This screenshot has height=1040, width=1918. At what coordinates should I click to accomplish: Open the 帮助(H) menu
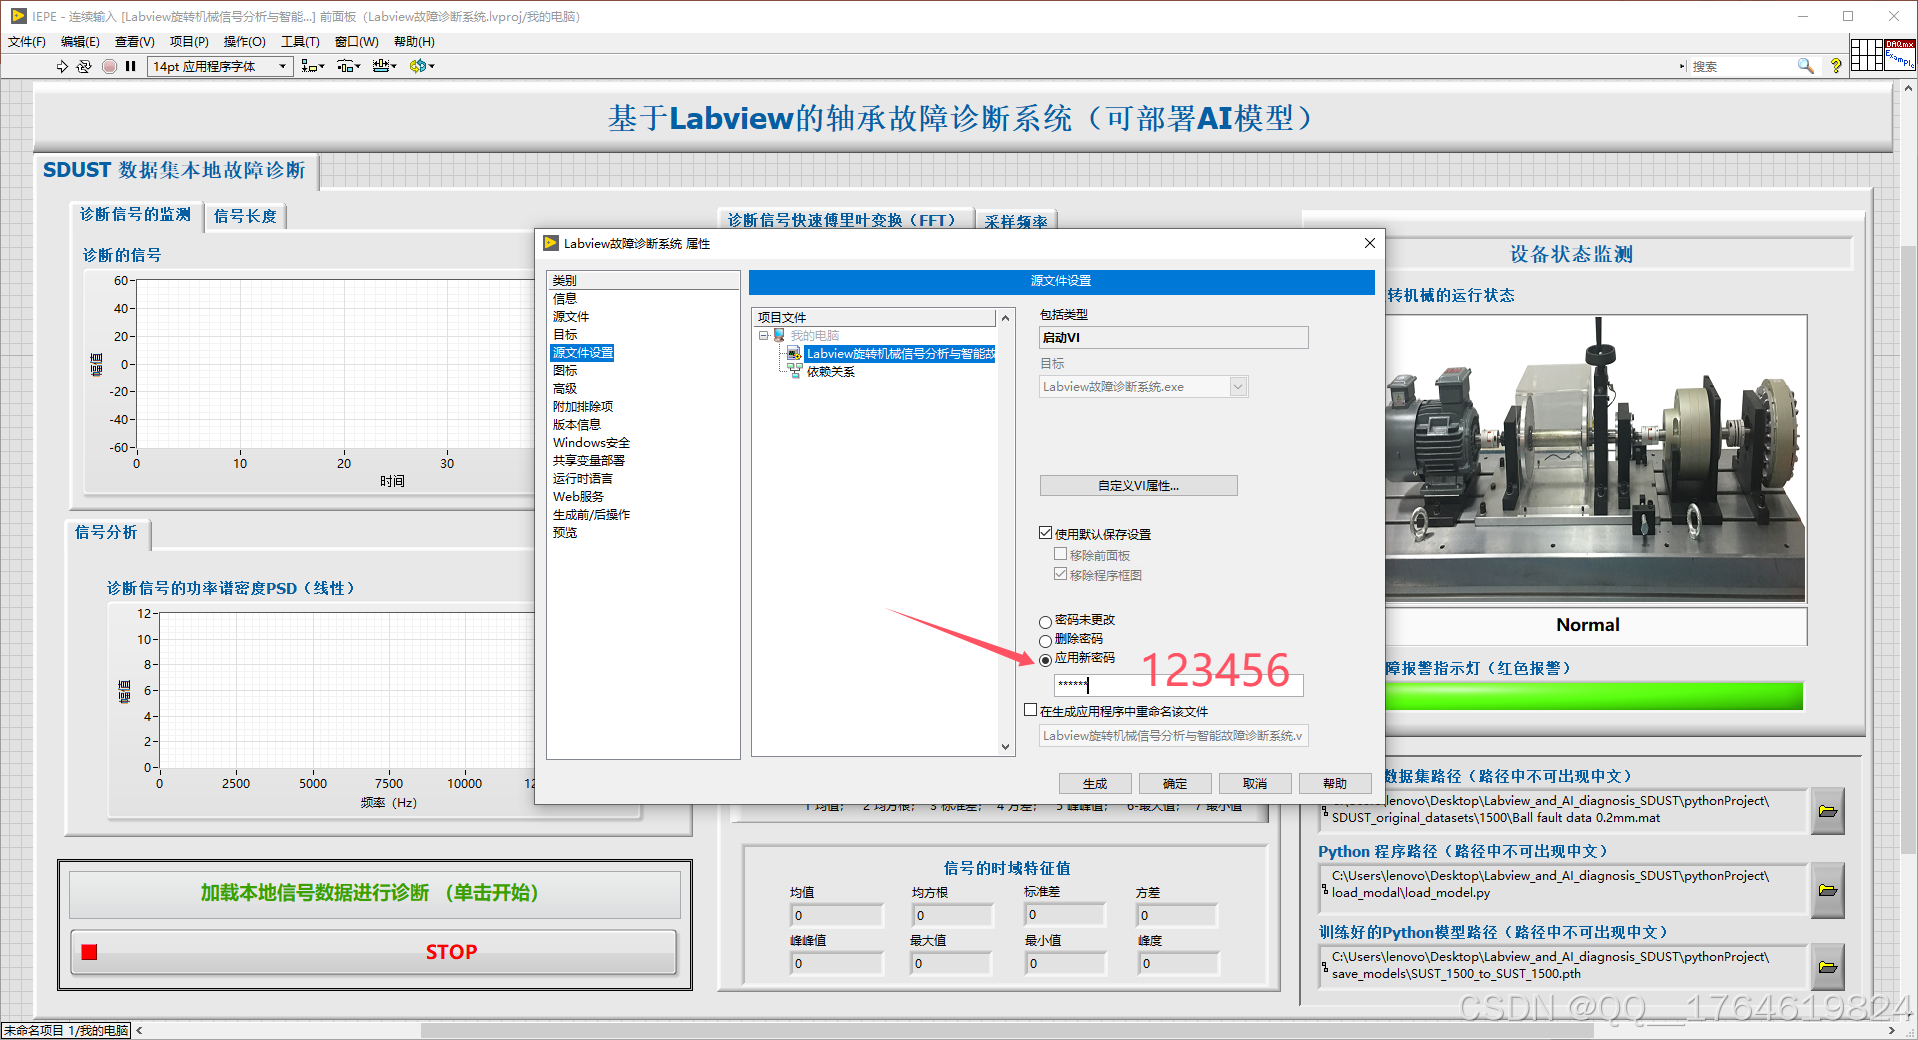pyautogui.click(x=414, y=42)
